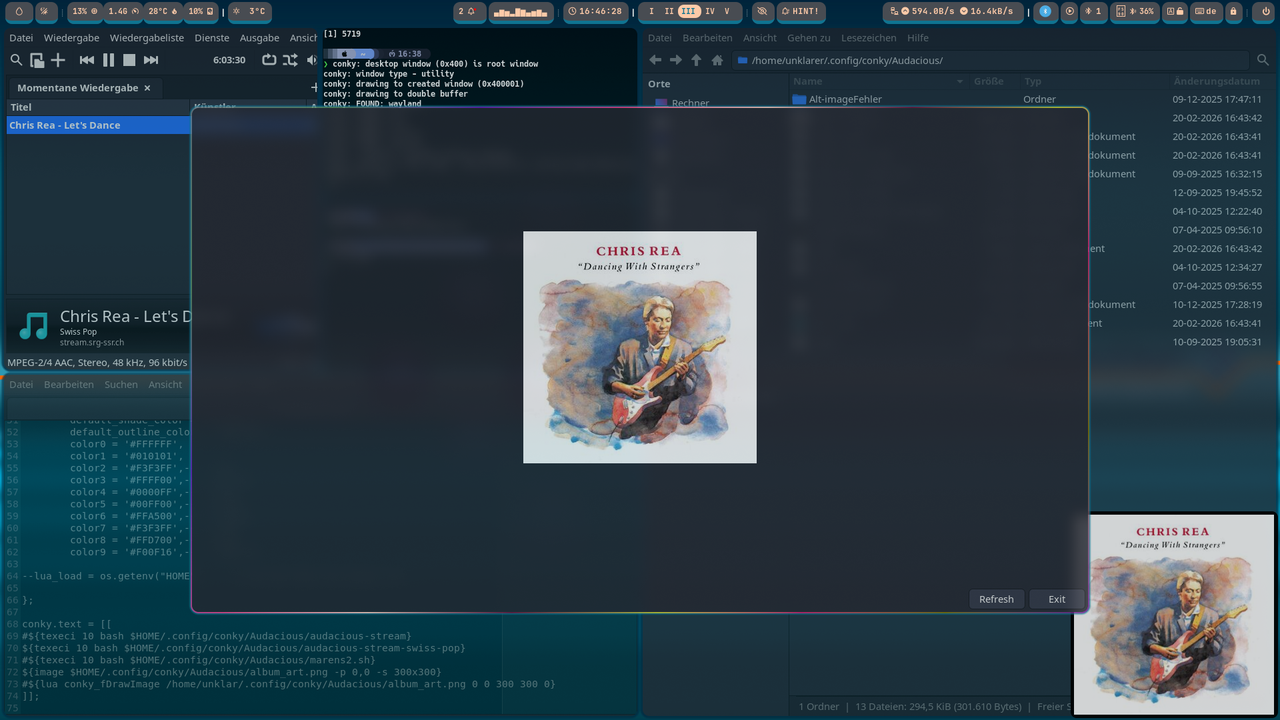Click the bluetooth icon in top bar
This screenshot has width=1280, height=720.
click(1045, 11)
